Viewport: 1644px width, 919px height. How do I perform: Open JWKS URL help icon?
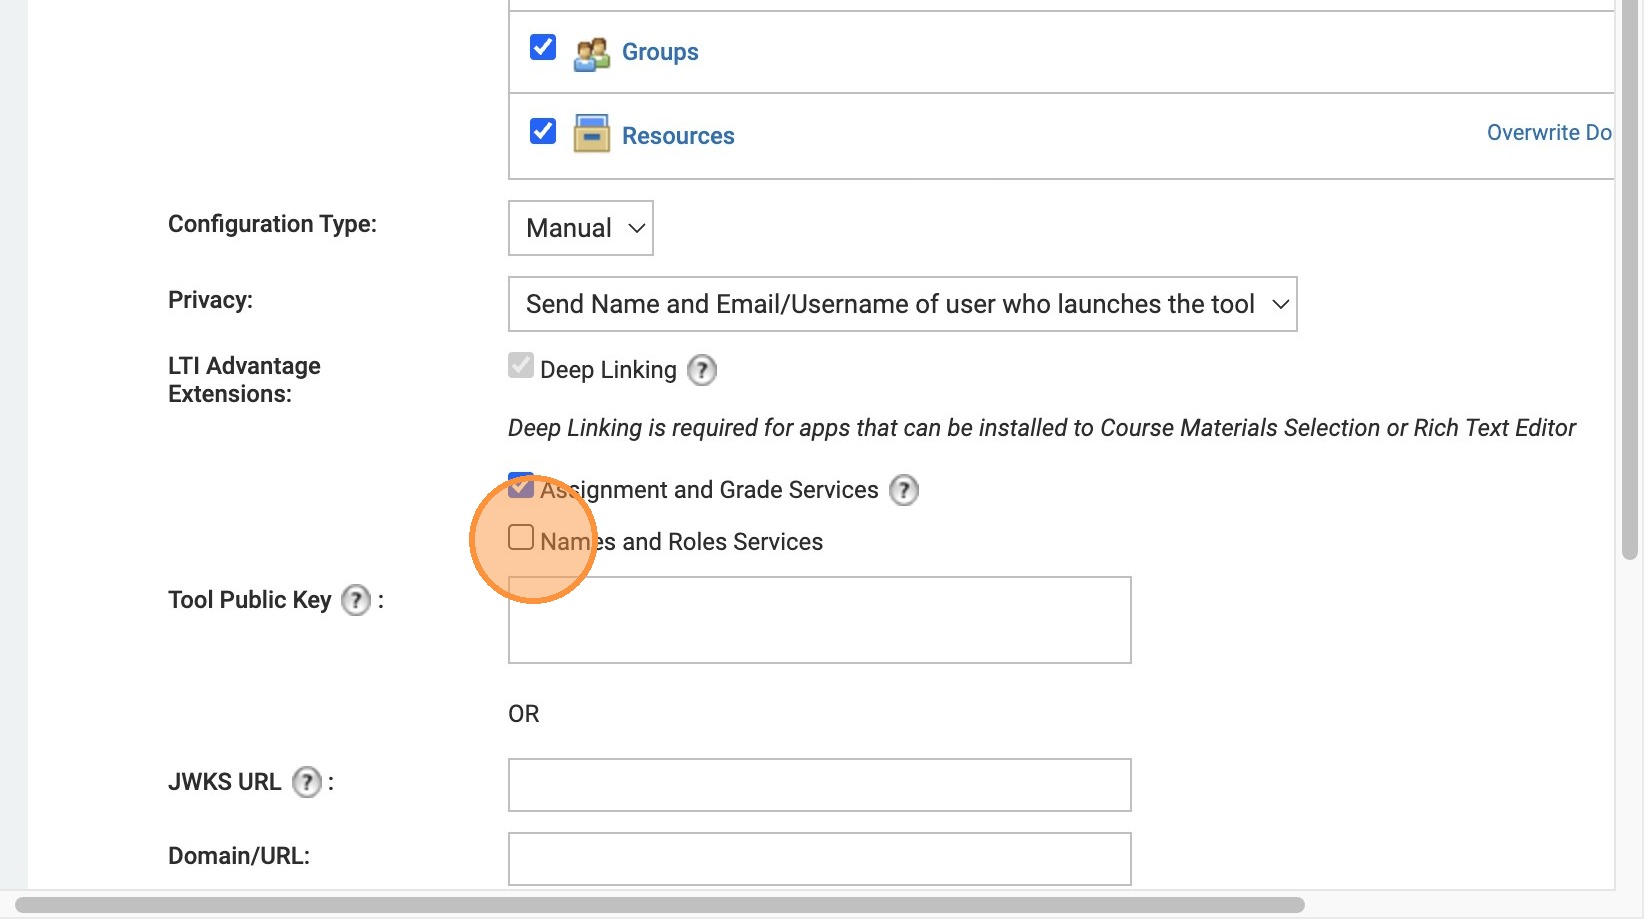coord(307,782)
